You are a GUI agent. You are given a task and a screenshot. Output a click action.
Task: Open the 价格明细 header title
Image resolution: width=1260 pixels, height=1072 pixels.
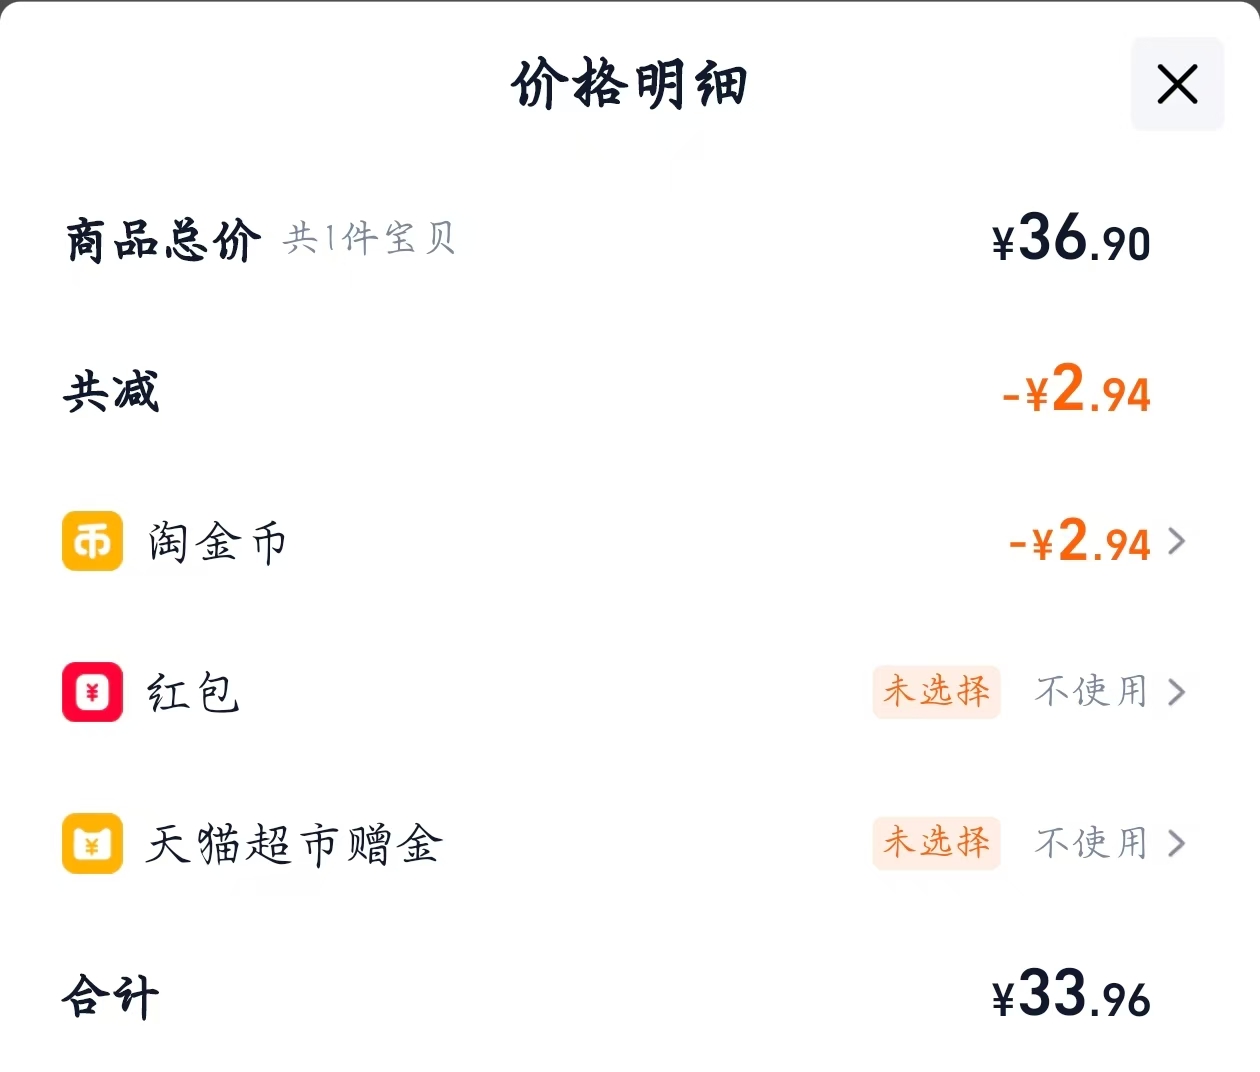(x=630, y=84)
